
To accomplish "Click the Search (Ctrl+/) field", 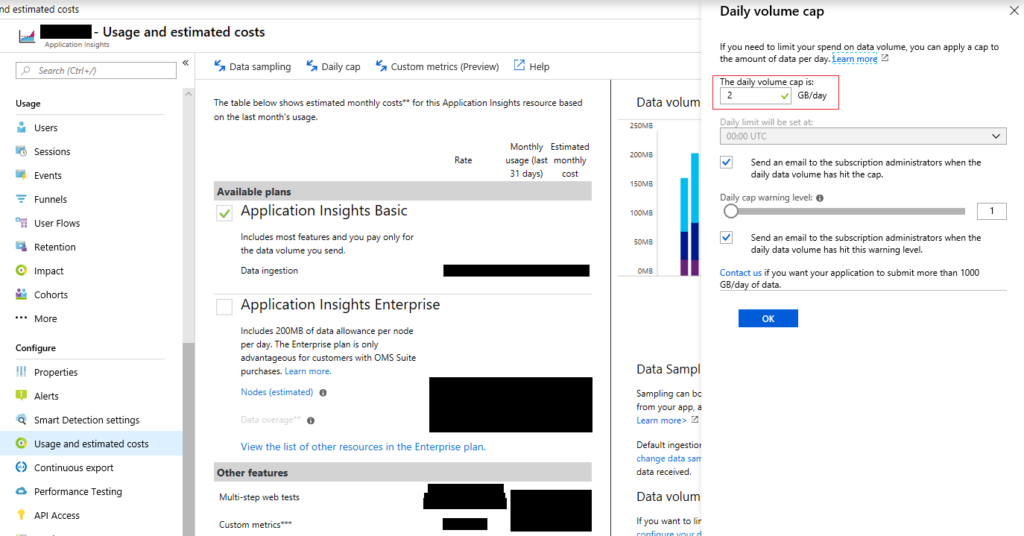I will [96, 71].
